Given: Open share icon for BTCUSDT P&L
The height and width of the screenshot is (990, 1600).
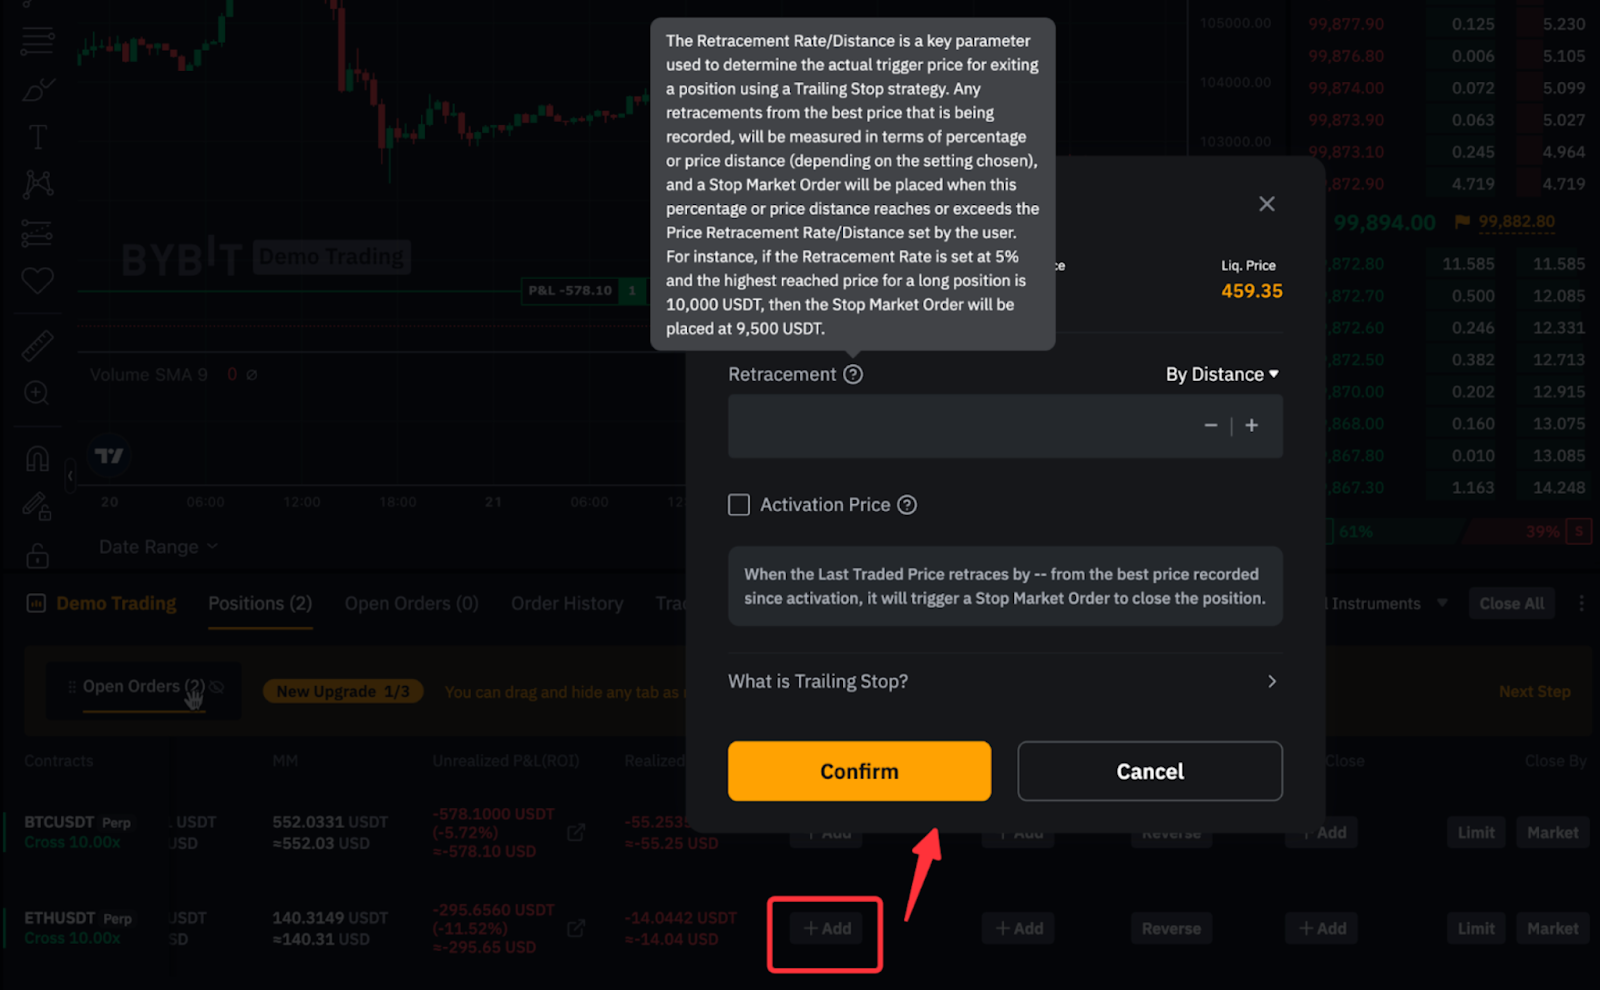Looking at the screenshot, I should (x=576, y=832).
